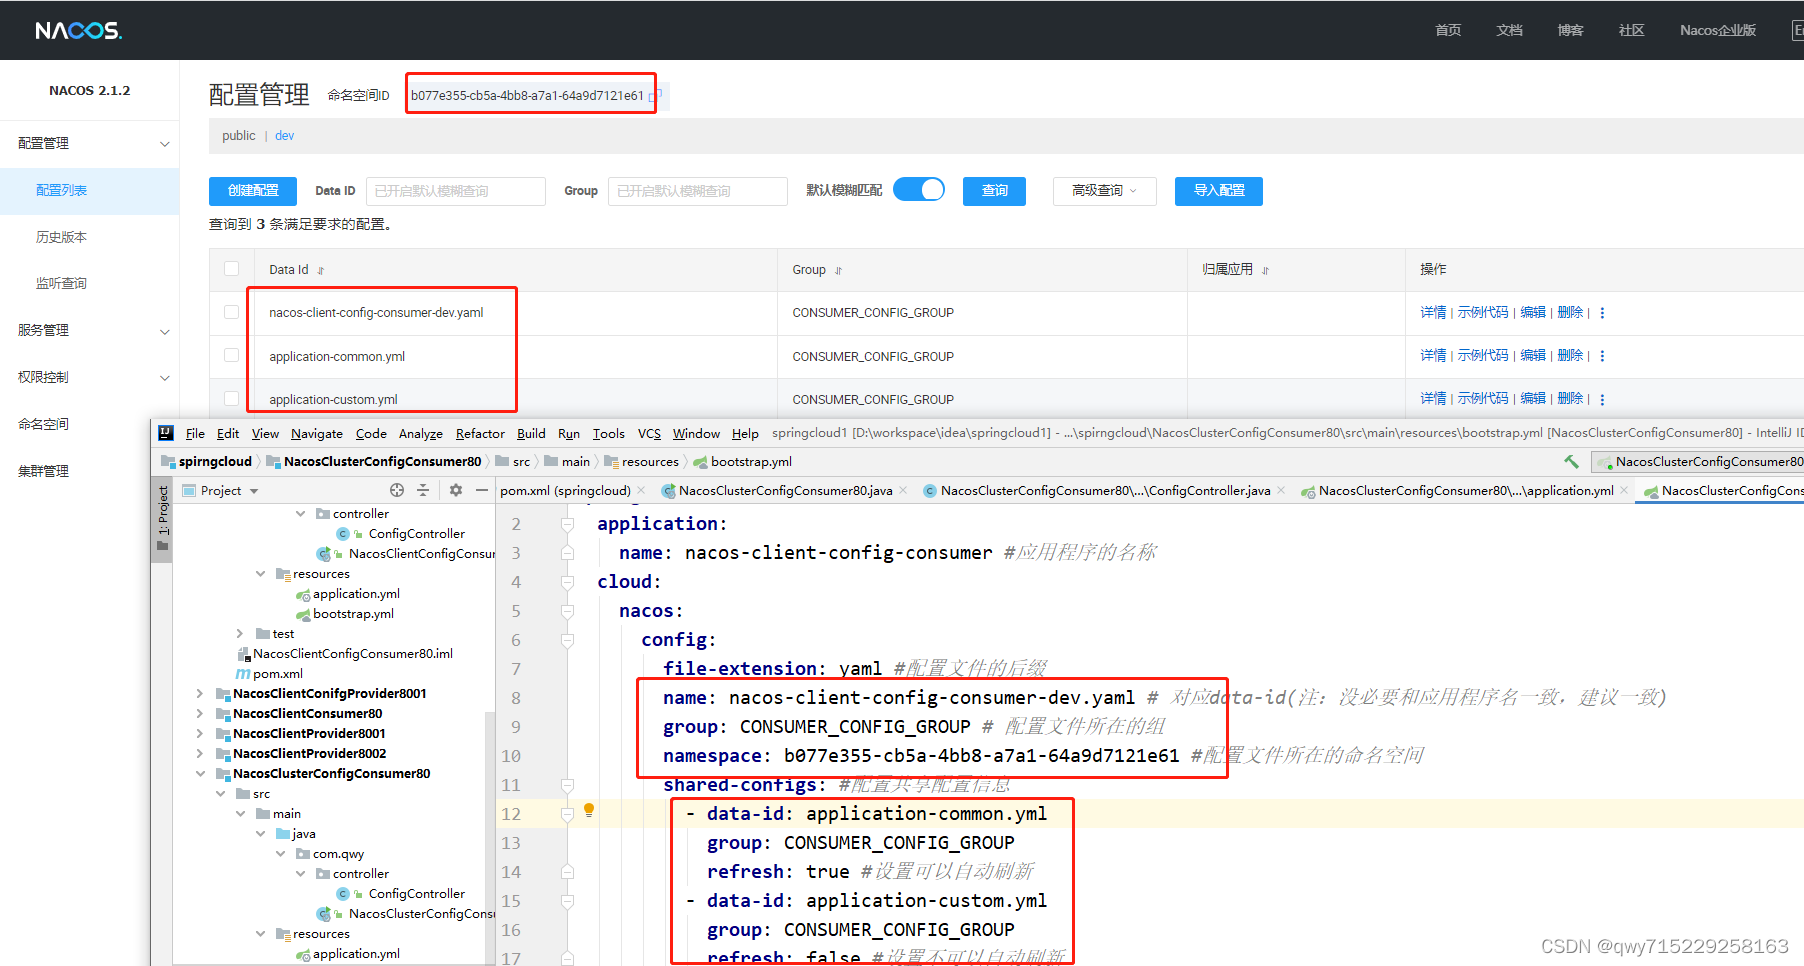Expand NacosClientConsumer80 module in tree
This screenshot has width=1804, height=966.
coord(200,713)
